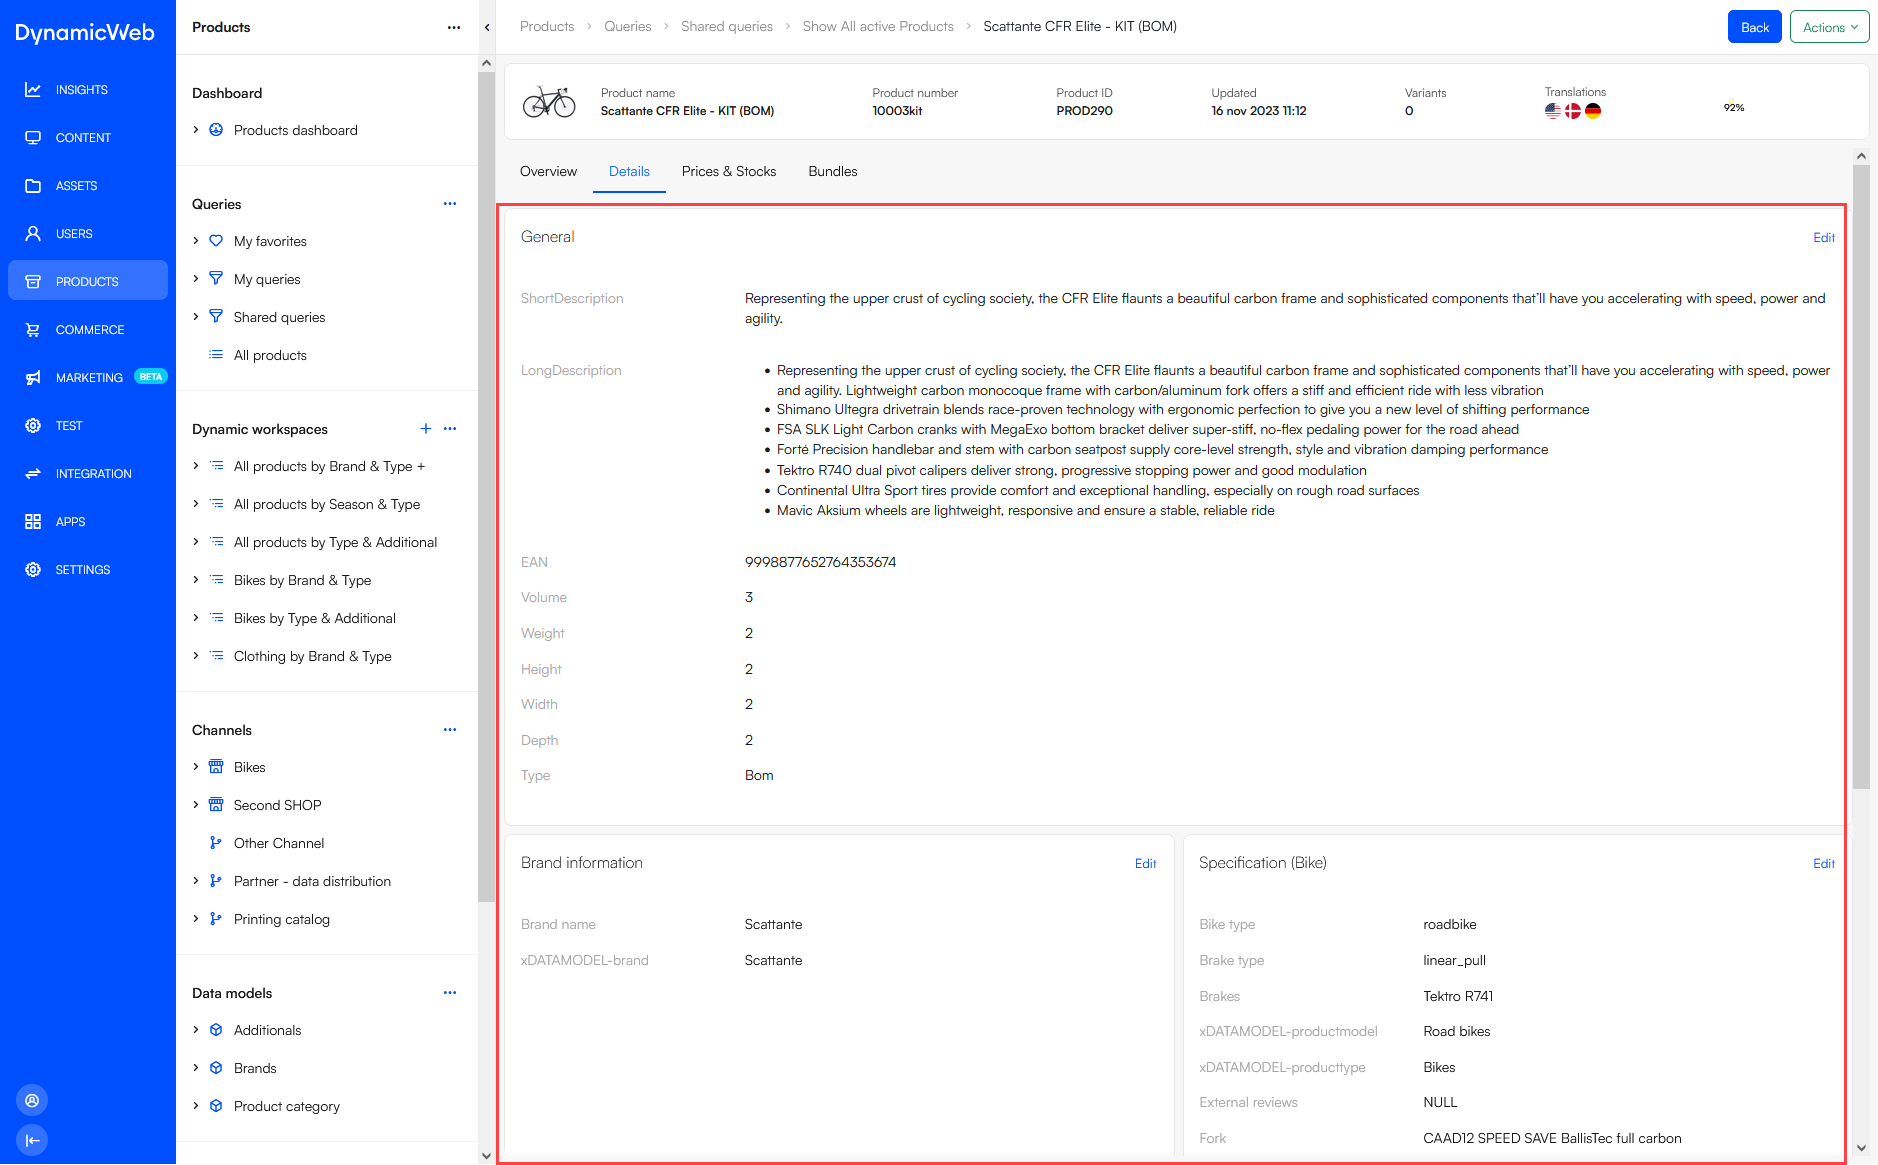This screenshot has height=1165, width=1878.
Task: Open the Queries section more options
Action: click(x=450, y=204)
